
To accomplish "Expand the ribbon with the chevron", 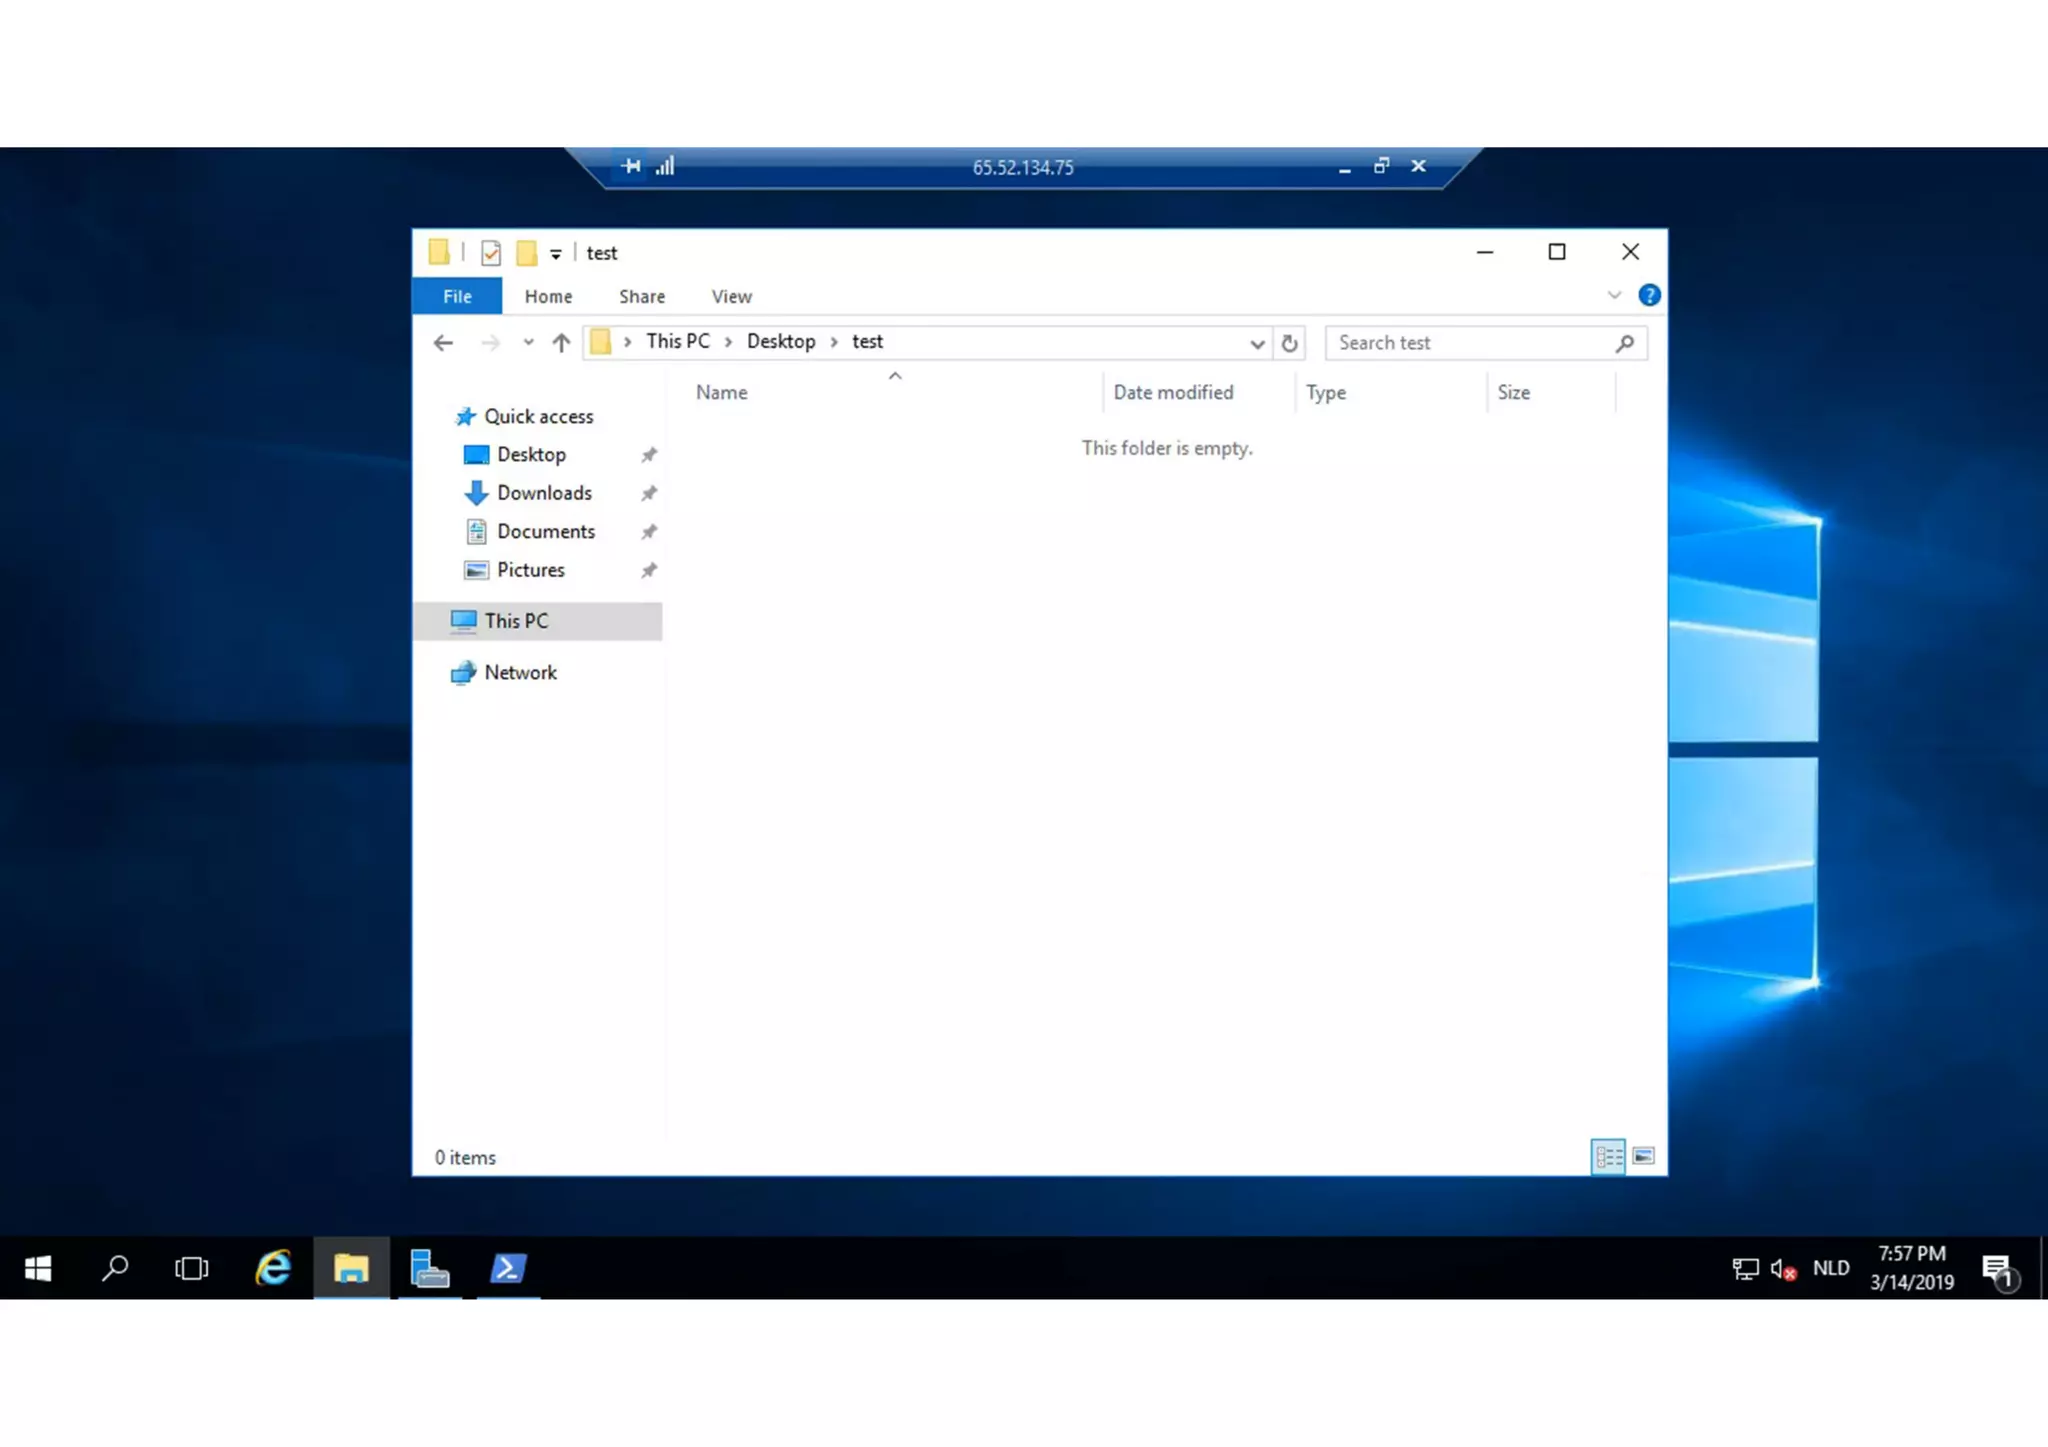I will pos(1613,295).
